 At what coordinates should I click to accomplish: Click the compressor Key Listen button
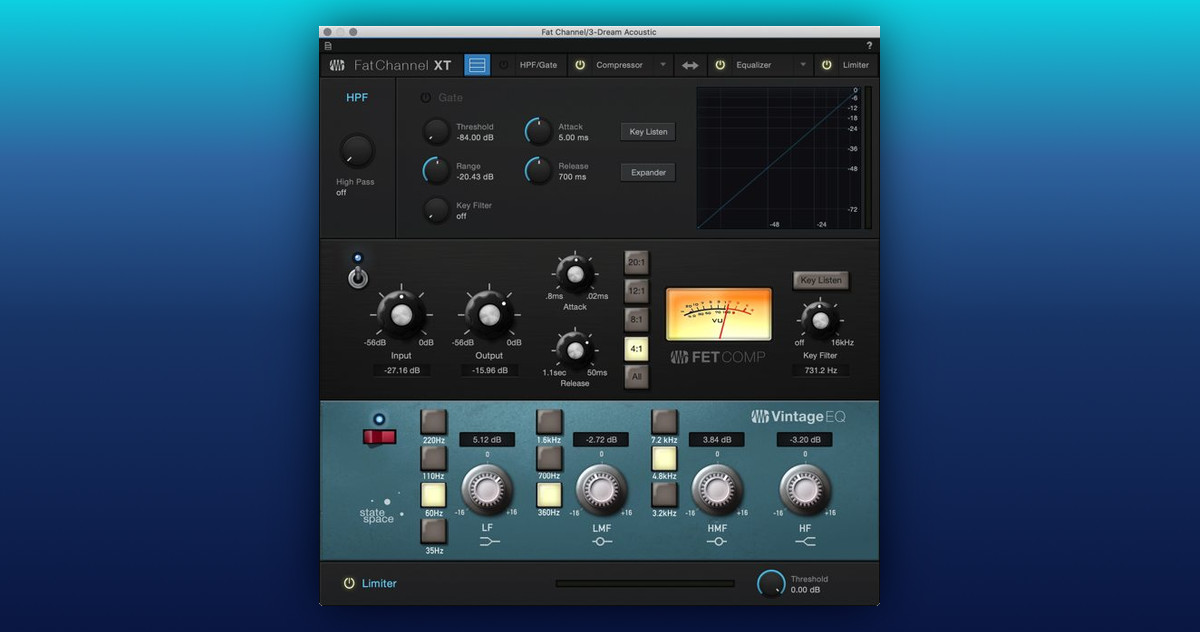tap(821, 280)
